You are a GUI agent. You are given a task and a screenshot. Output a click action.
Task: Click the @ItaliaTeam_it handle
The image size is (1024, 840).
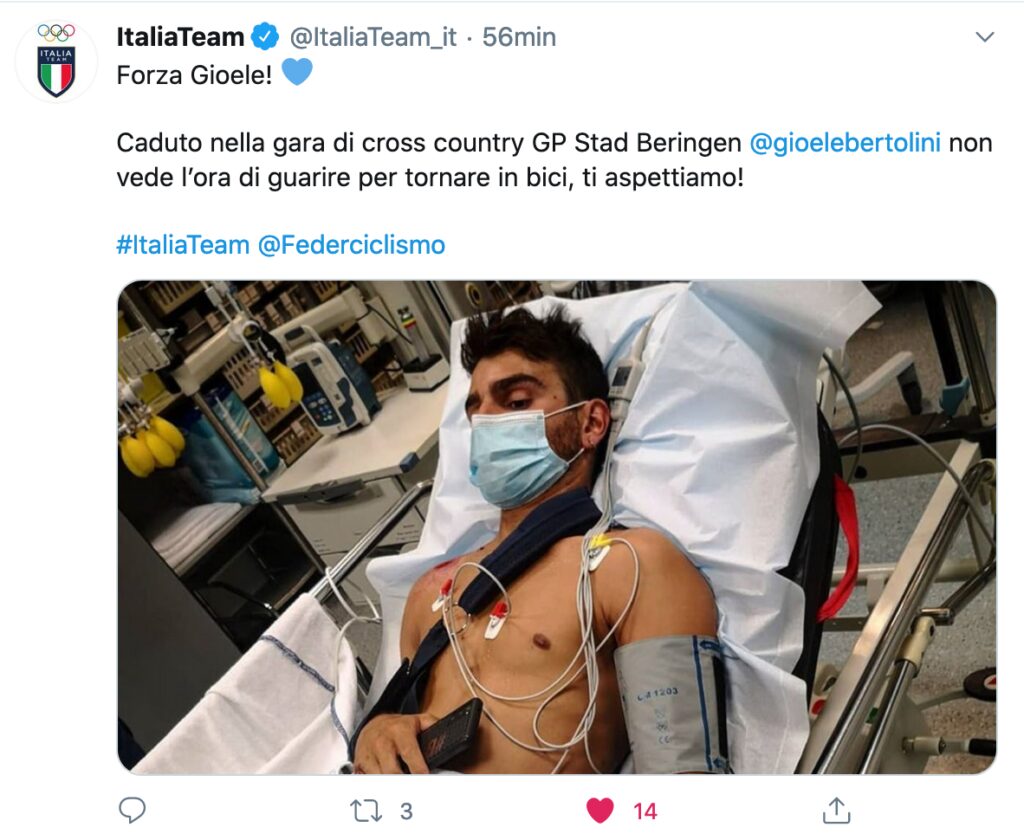pyautogui.click(x=373, y=37)
